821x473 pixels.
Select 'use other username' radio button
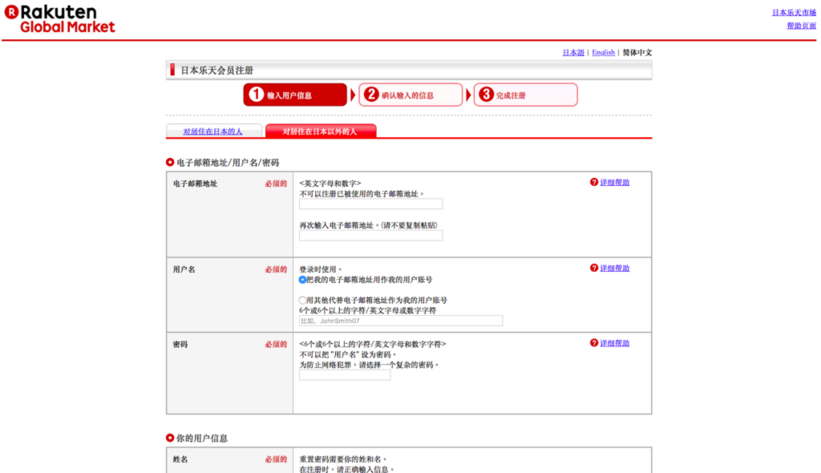pos(303,300)
